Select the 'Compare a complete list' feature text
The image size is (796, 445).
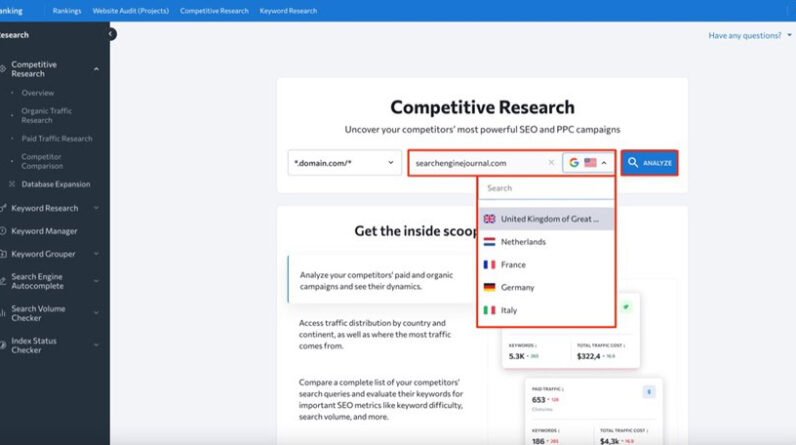pos(381,399)
